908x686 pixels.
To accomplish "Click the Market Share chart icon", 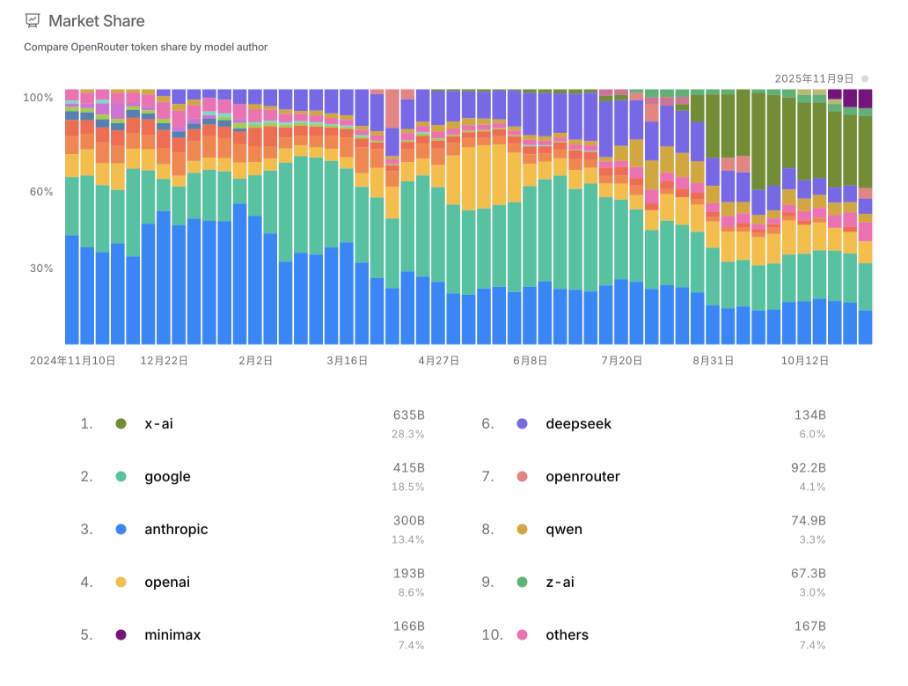I will pos(33,20).
